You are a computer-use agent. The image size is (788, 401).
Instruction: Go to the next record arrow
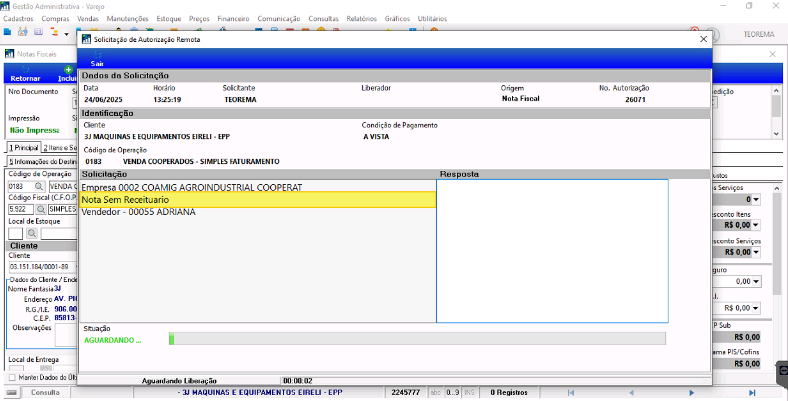pos(692,392)
